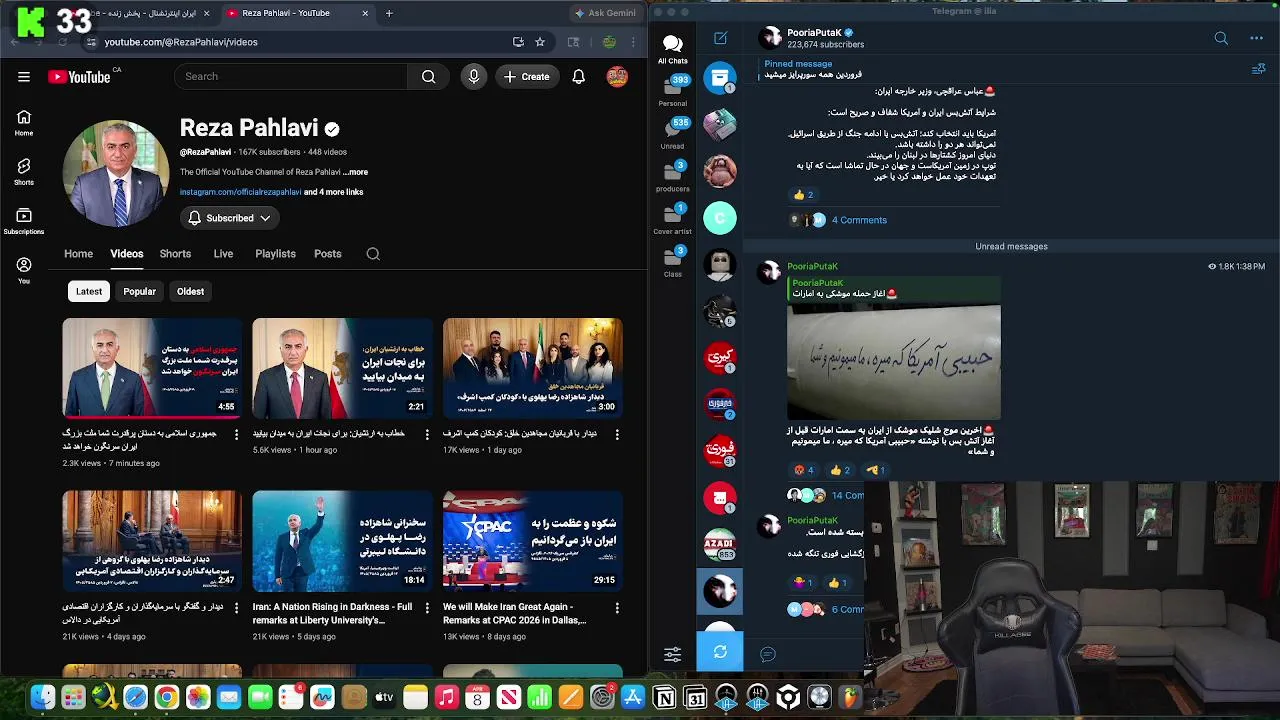Image resolution: width=1280 pixels, height=720 pixels.
Task: Open new Chrome tab with plus
Action: point(389,13)
